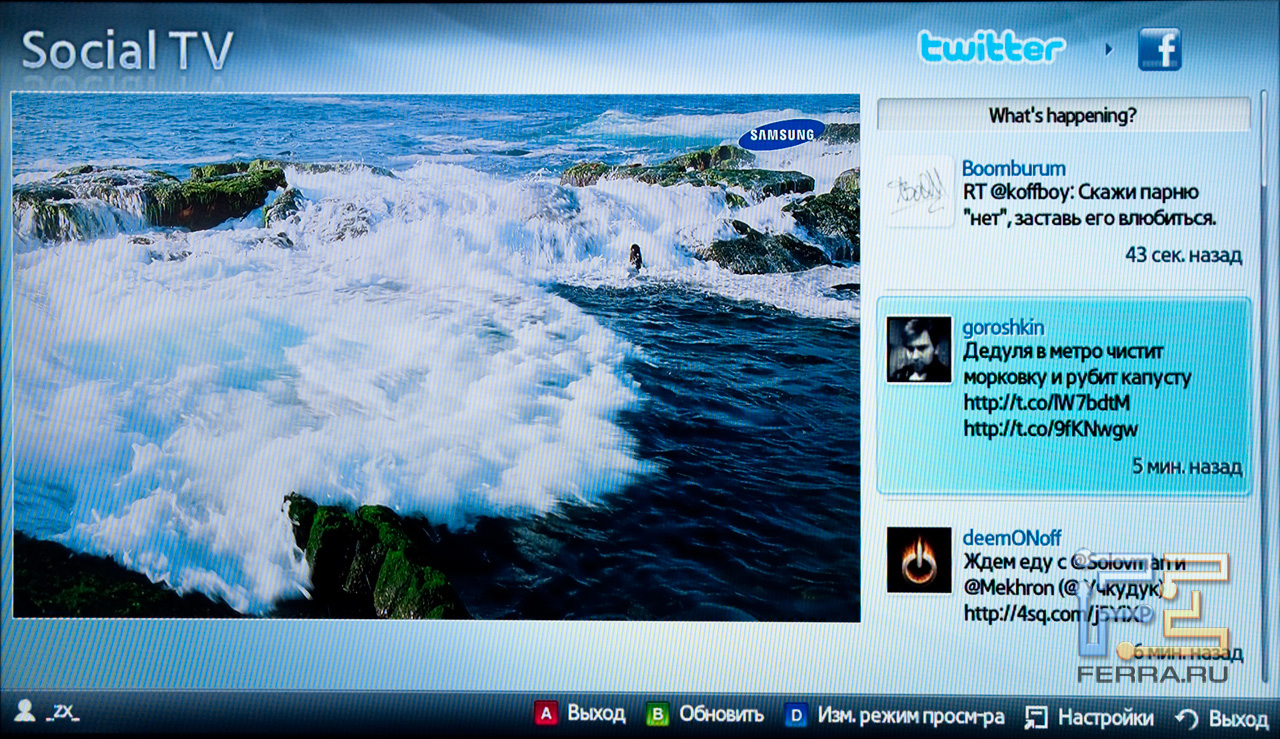Open the http://t.co/9fKNwgw link
The height and width of the screenshot is (739, 1280).
(1050, 429)
